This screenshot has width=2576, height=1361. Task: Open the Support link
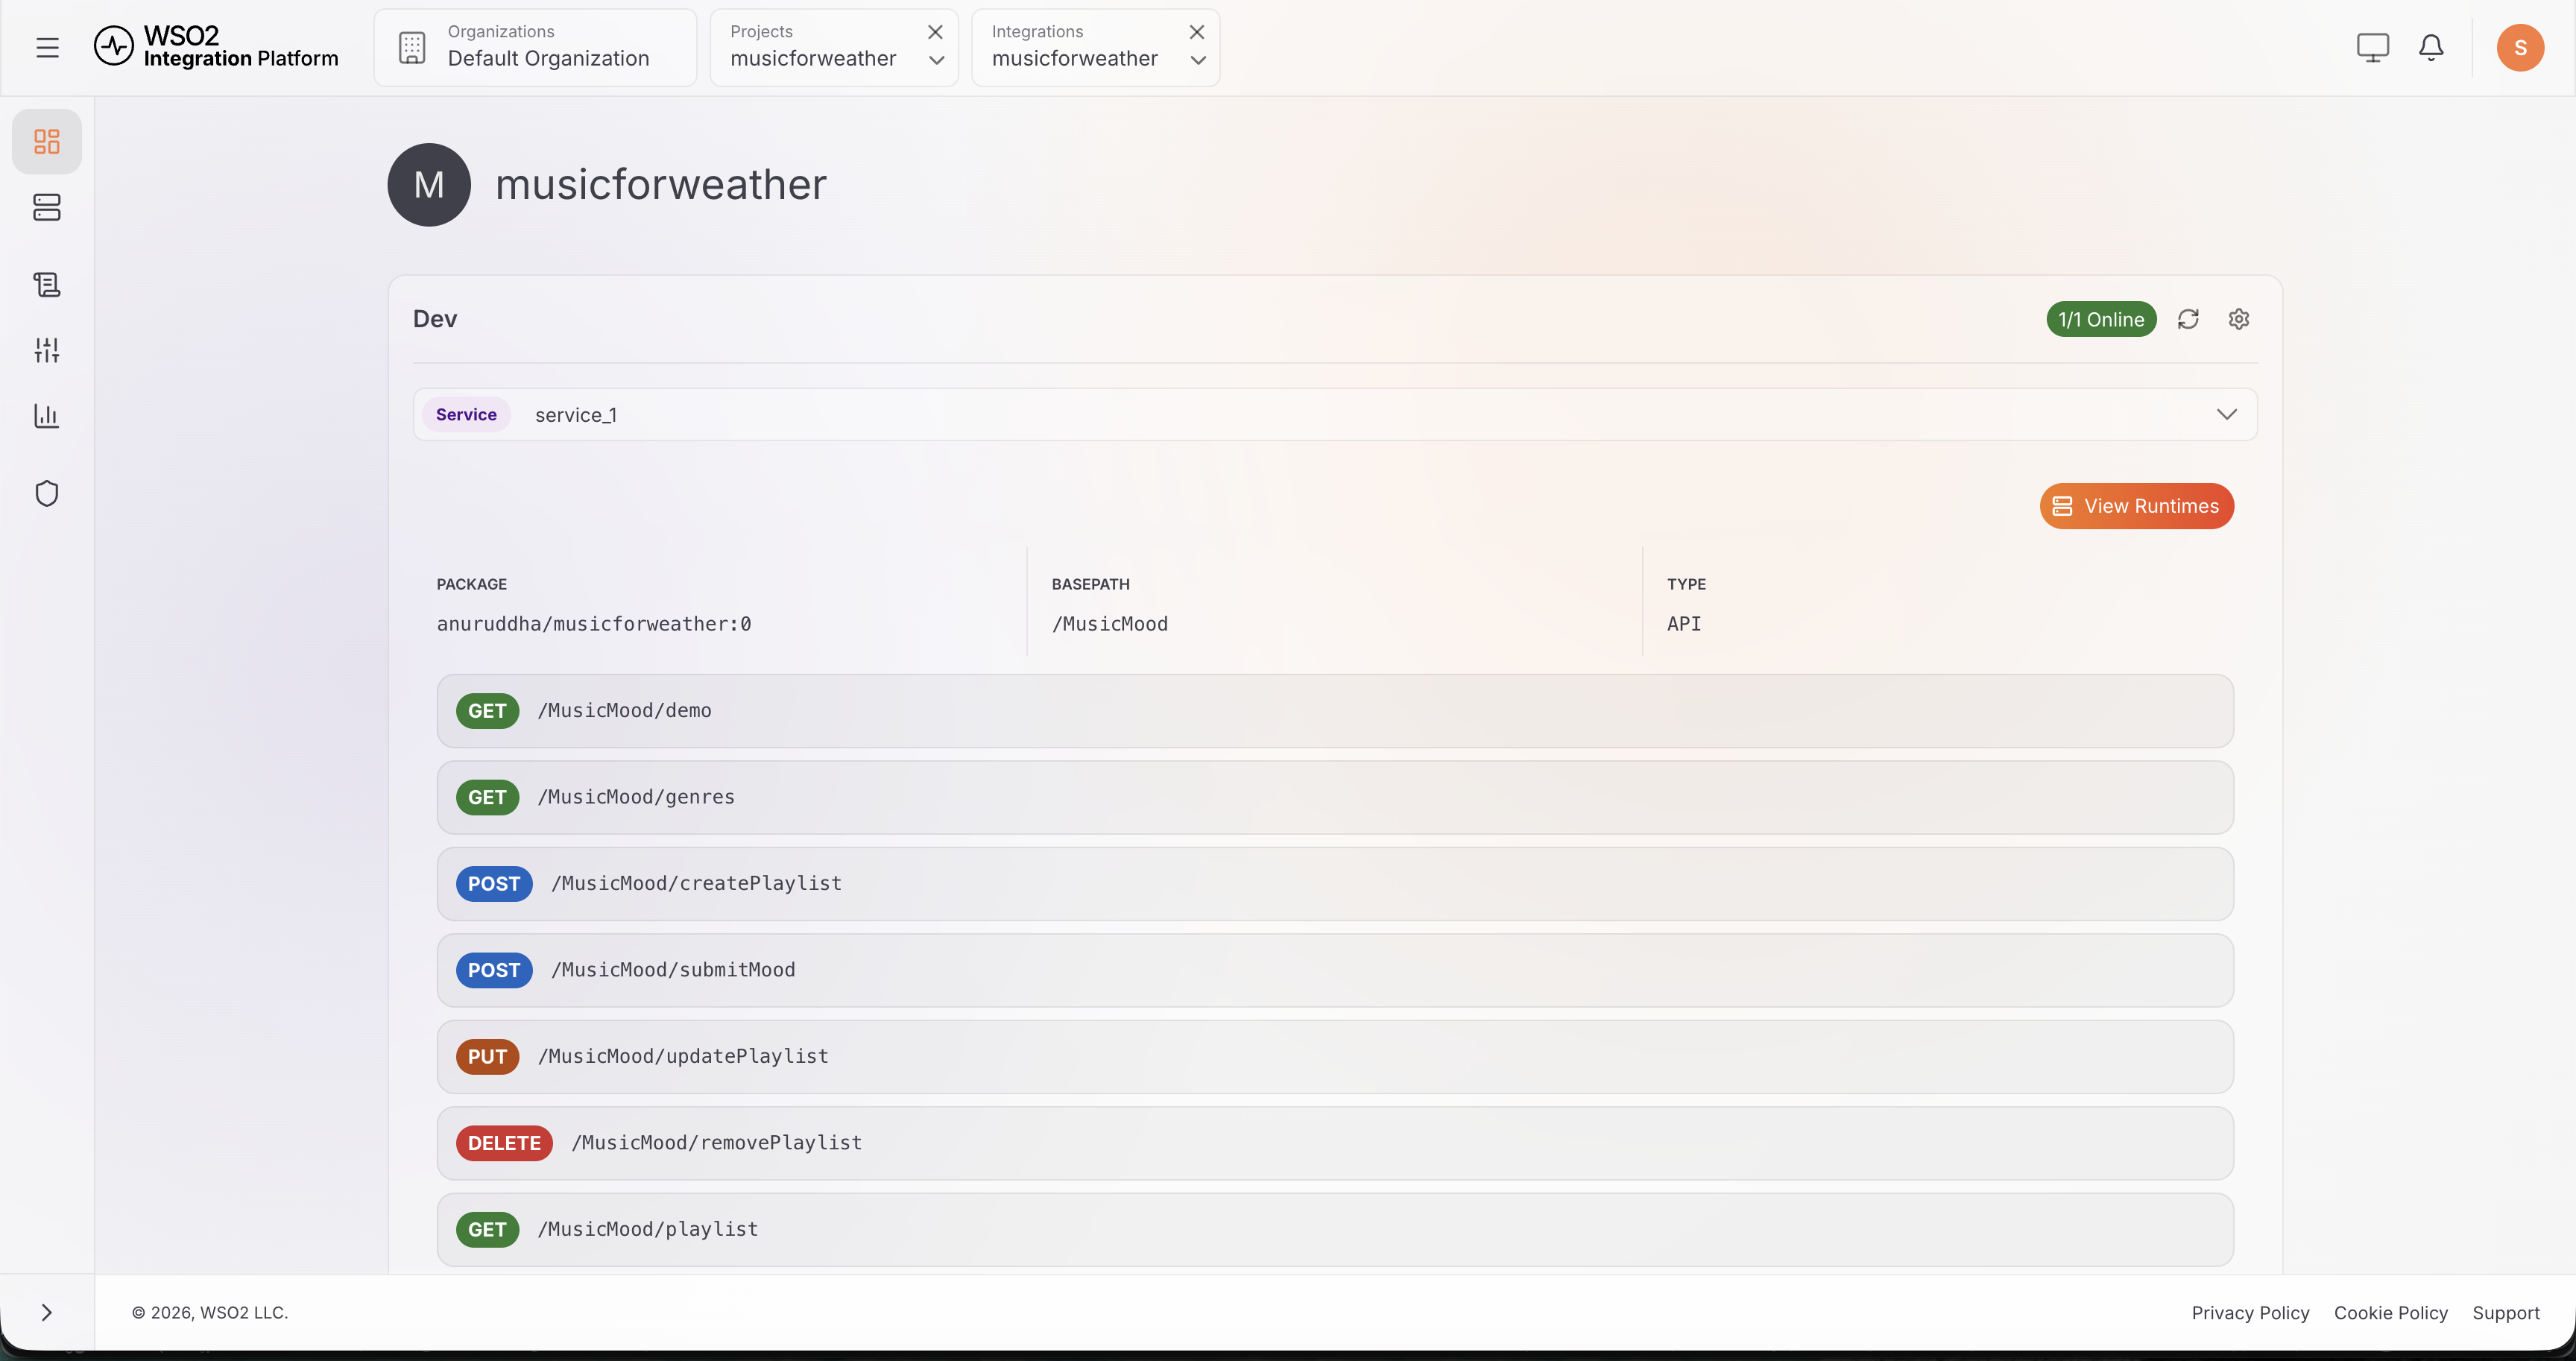[2506, 1313]
